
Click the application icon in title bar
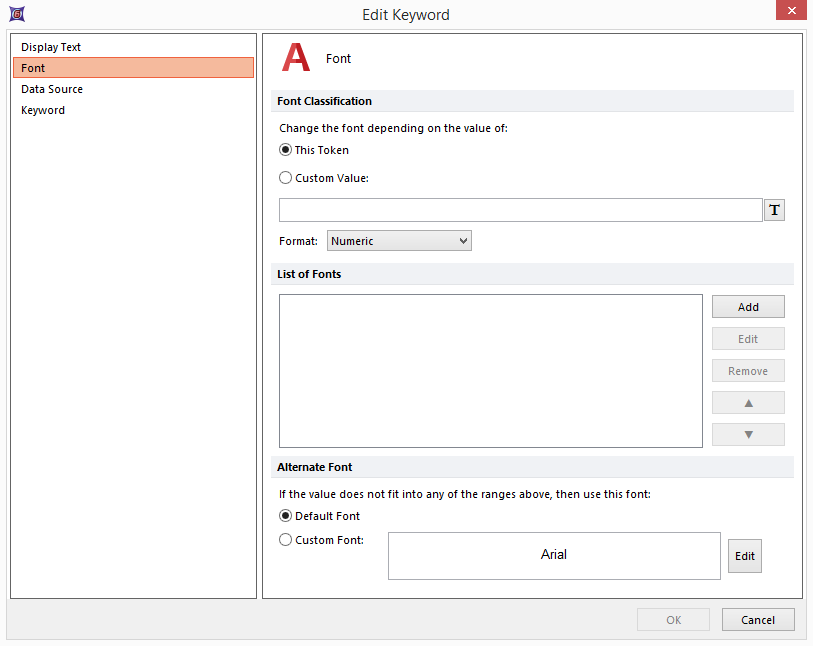pyautogui.click(x=16, y=14)
